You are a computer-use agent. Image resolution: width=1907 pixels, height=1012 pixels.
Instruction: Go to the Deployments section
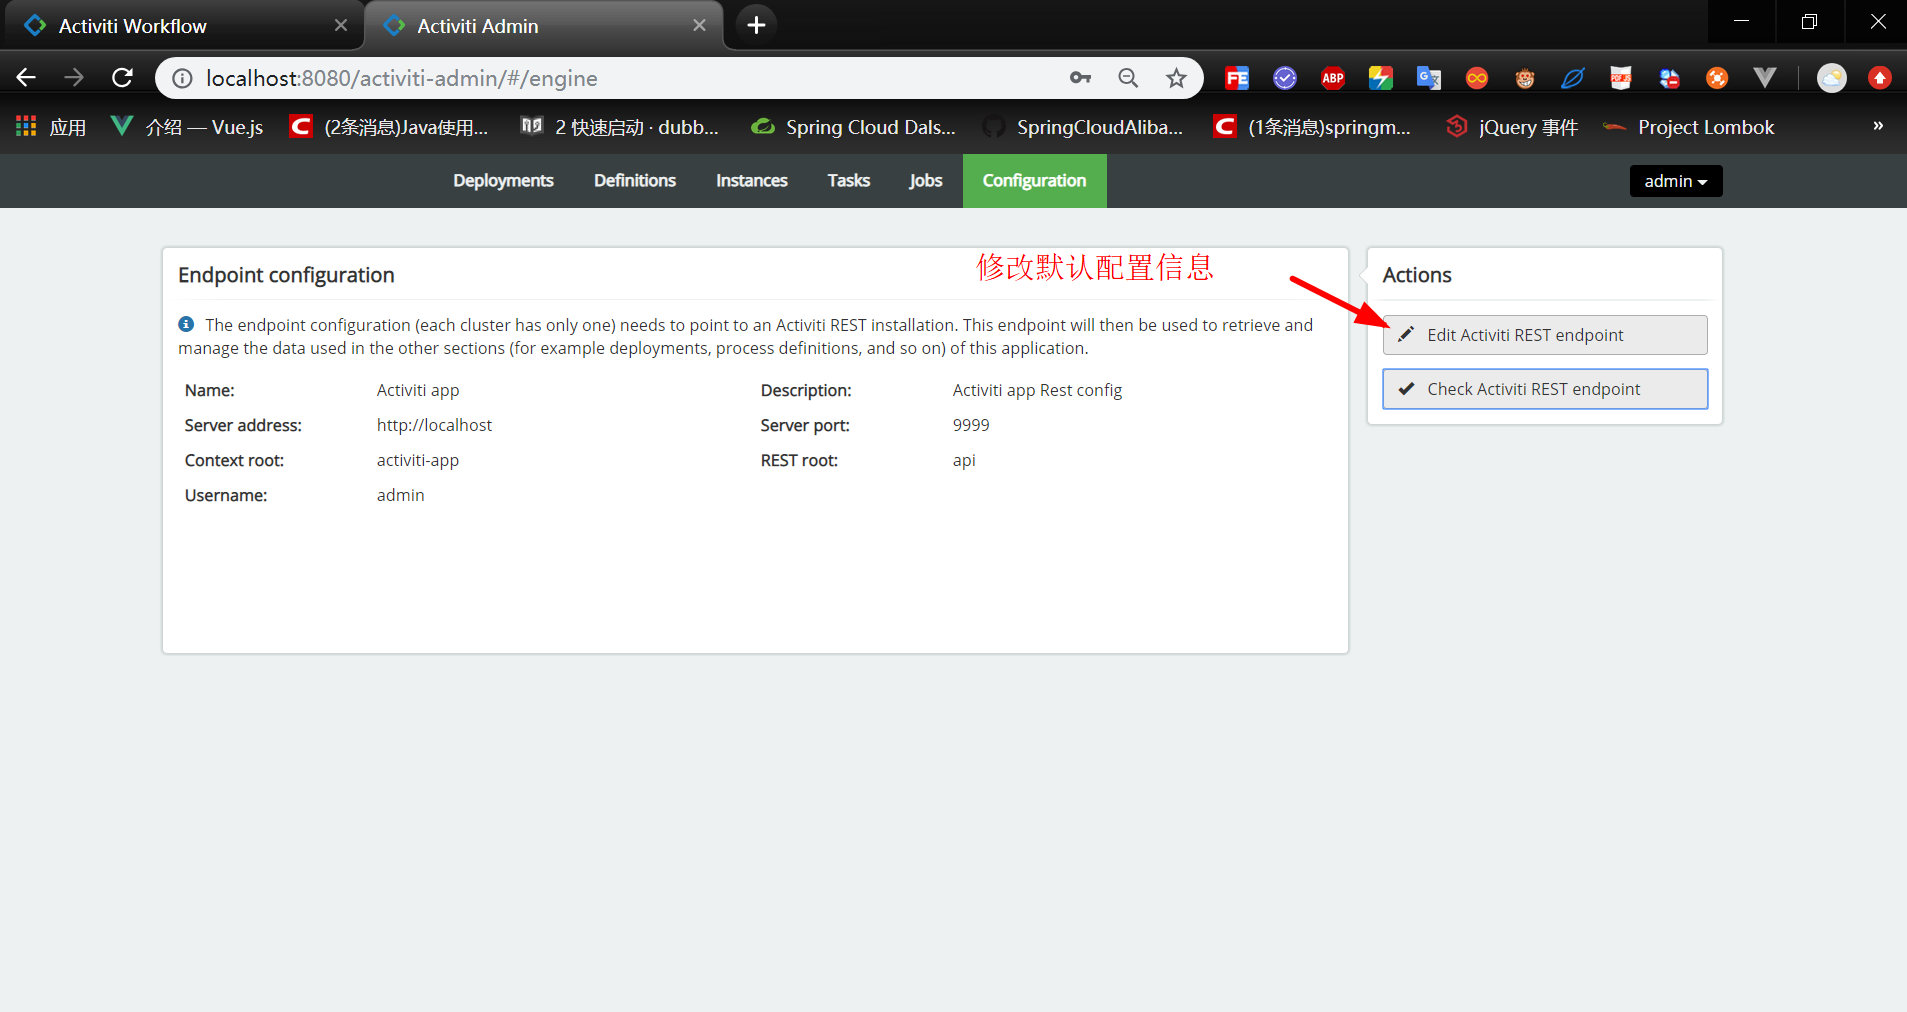(x=503, y=181)
